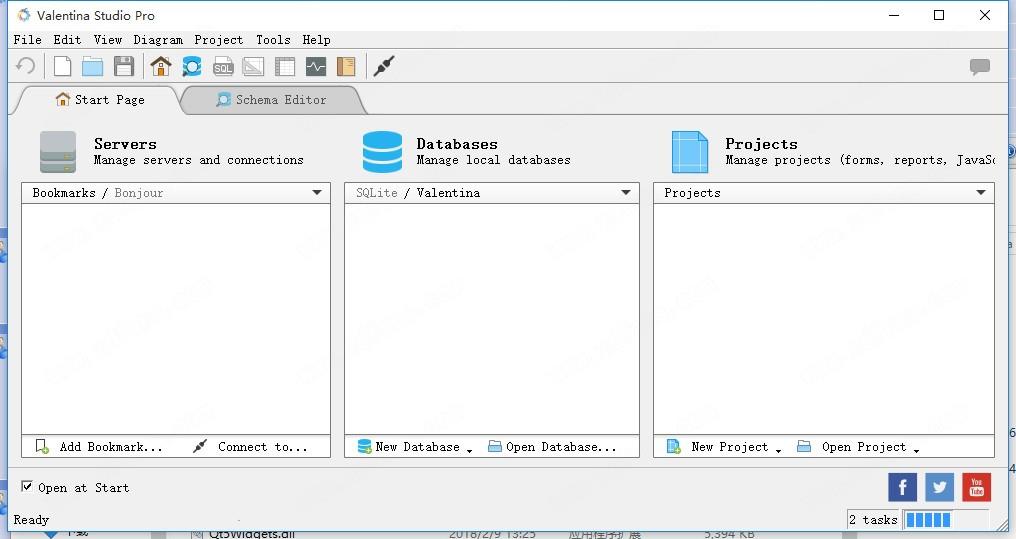Click the Add Bookmark... button
1016x539 pixels.
point(98,446)
